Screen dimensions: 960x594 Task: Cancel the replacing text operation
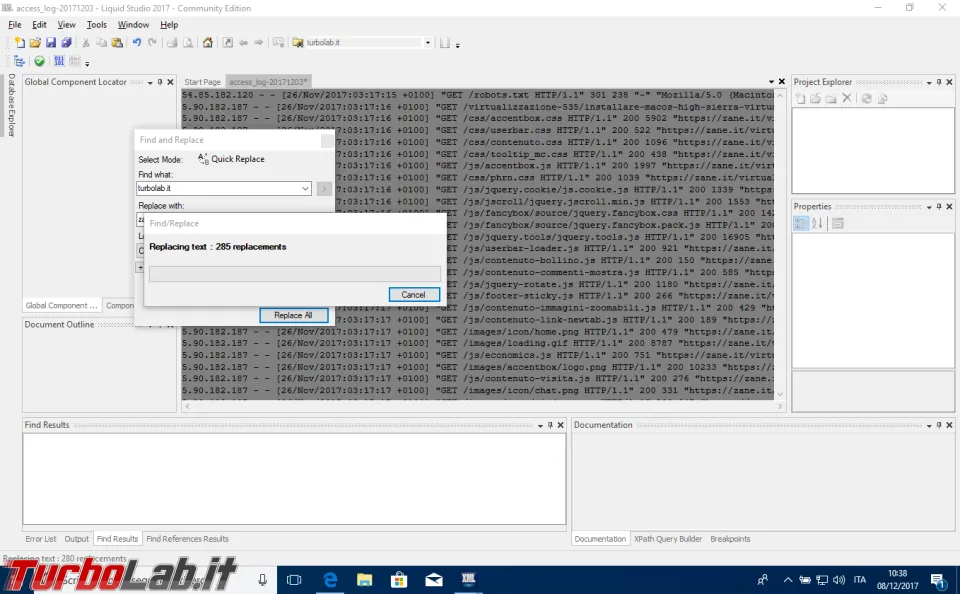[414, 295]
